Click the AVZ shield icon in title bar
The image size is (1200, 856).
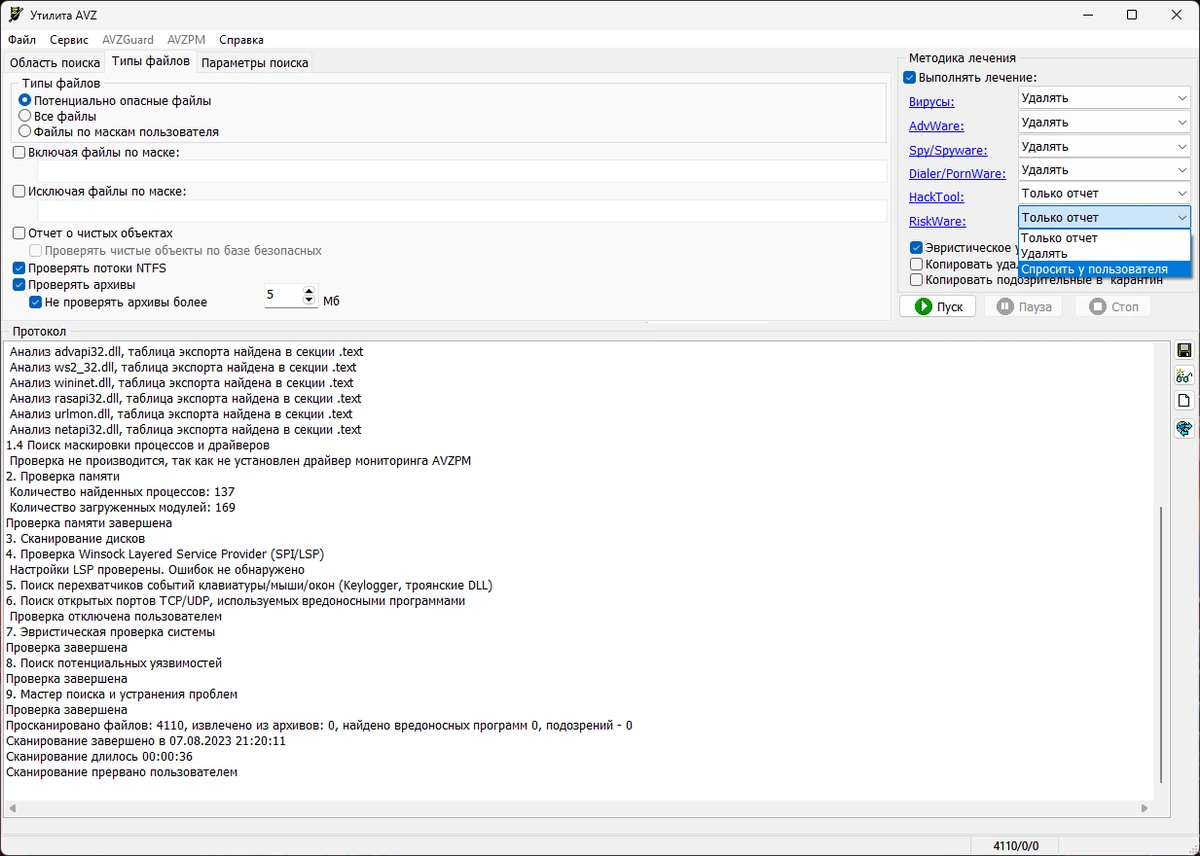click(14, 15)
